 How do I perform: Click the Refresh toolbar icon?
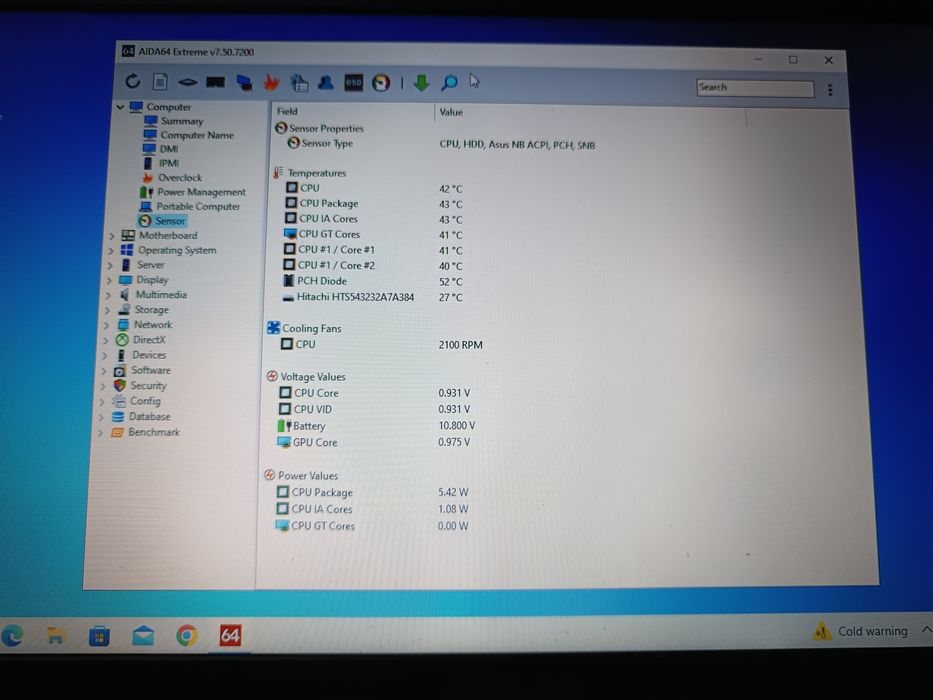133,81
